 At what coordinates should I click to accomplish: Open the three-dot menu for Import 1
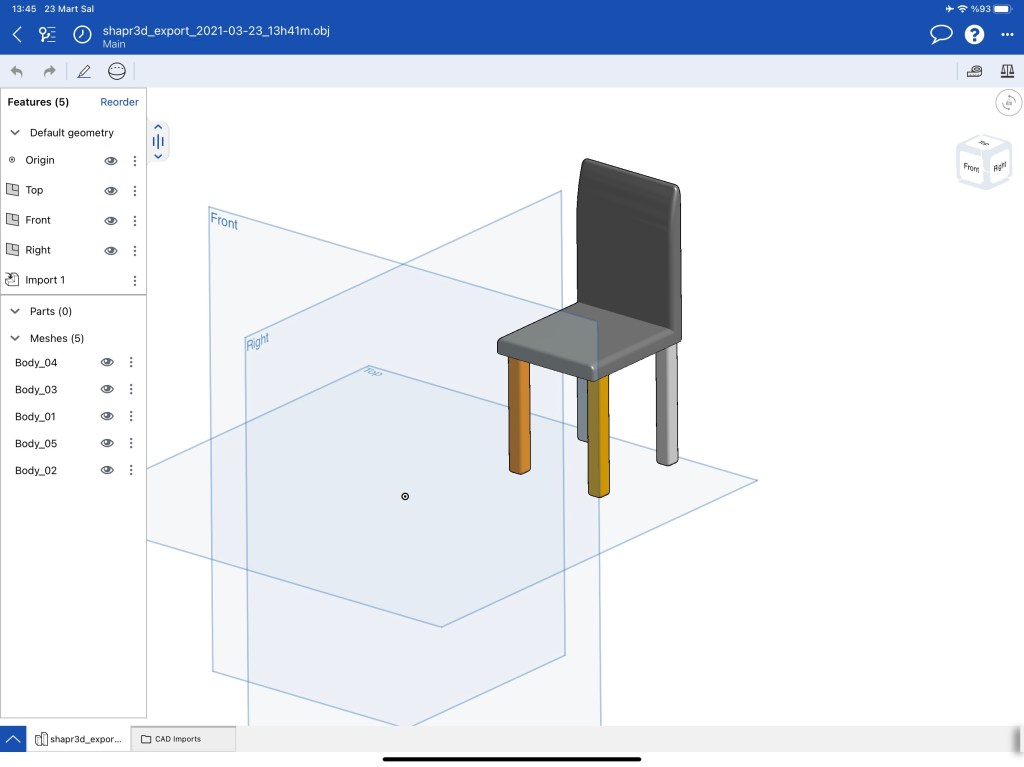tap(135, 280)
